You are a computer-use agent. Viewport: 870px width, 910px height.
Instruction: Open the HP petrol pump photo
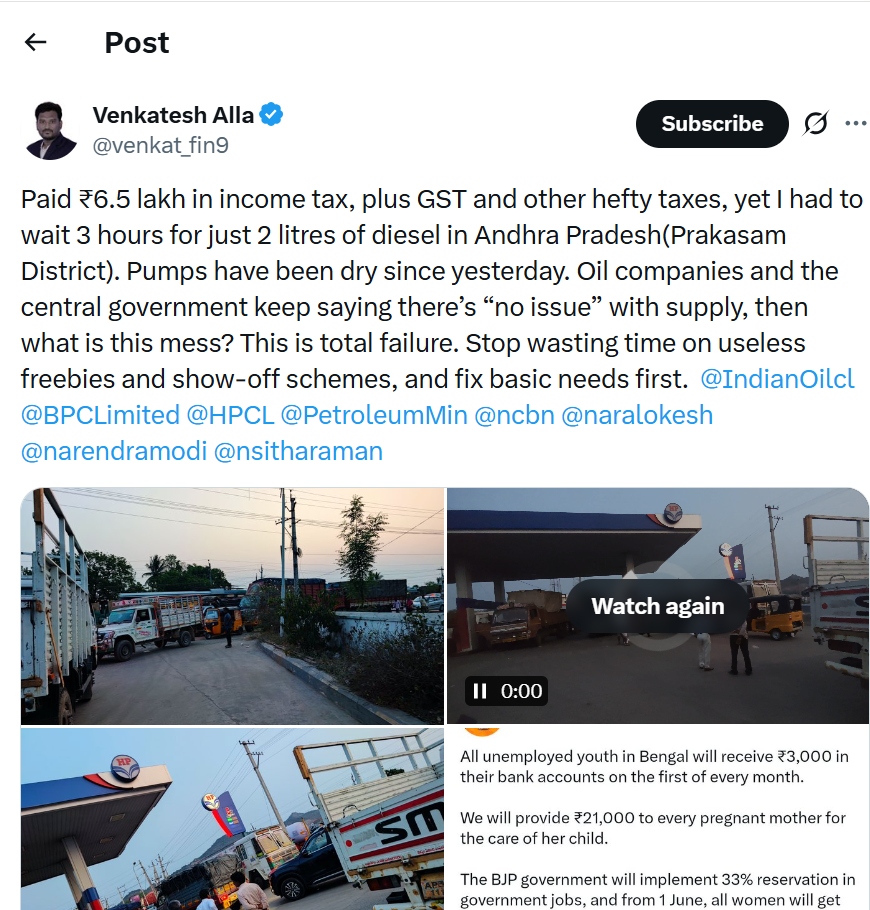232,820
